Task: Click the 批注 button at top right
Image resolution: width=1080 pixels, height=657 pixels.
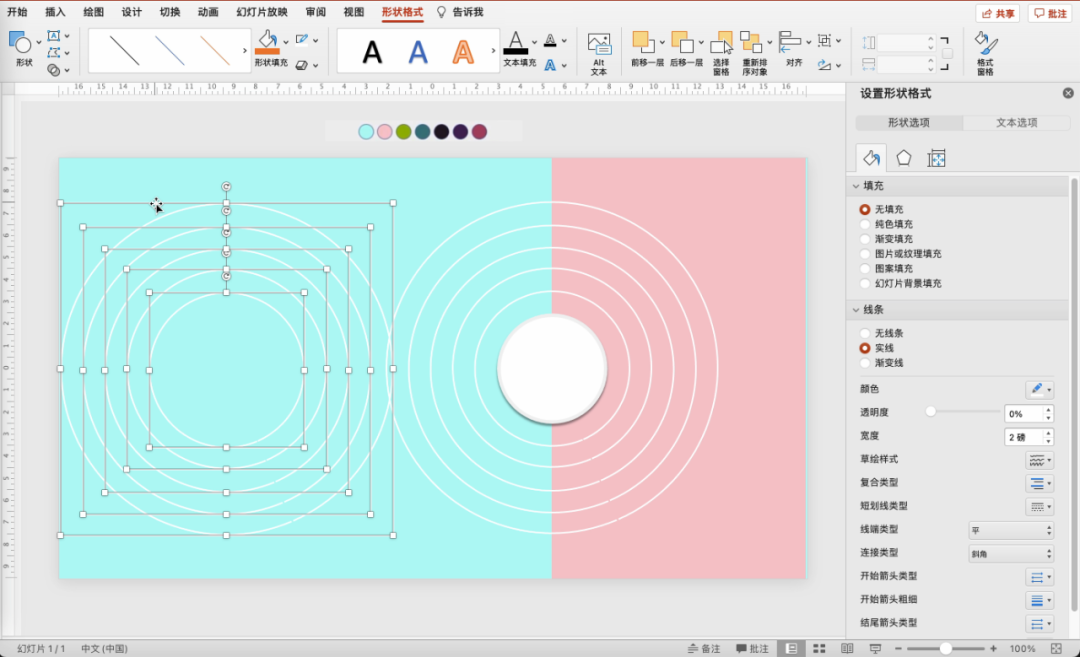Action: coord(1050,13)
